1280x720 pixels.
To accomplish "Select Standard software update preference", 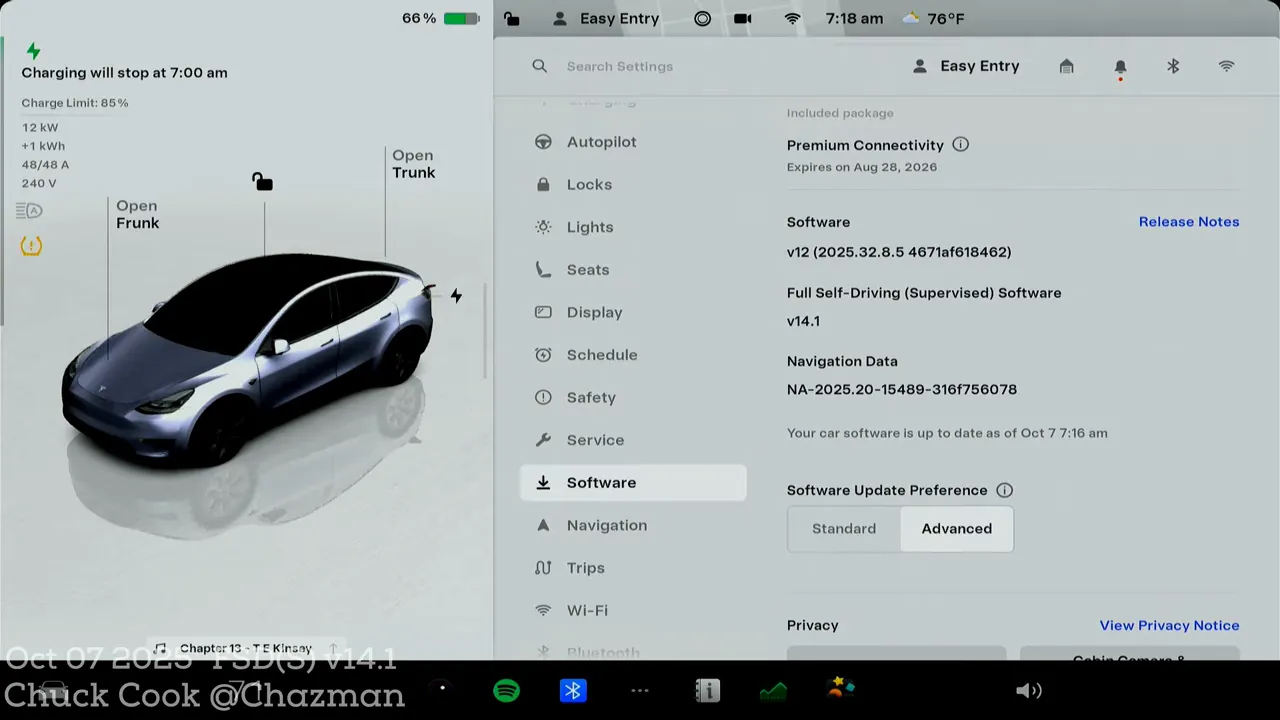I will 844,529.
